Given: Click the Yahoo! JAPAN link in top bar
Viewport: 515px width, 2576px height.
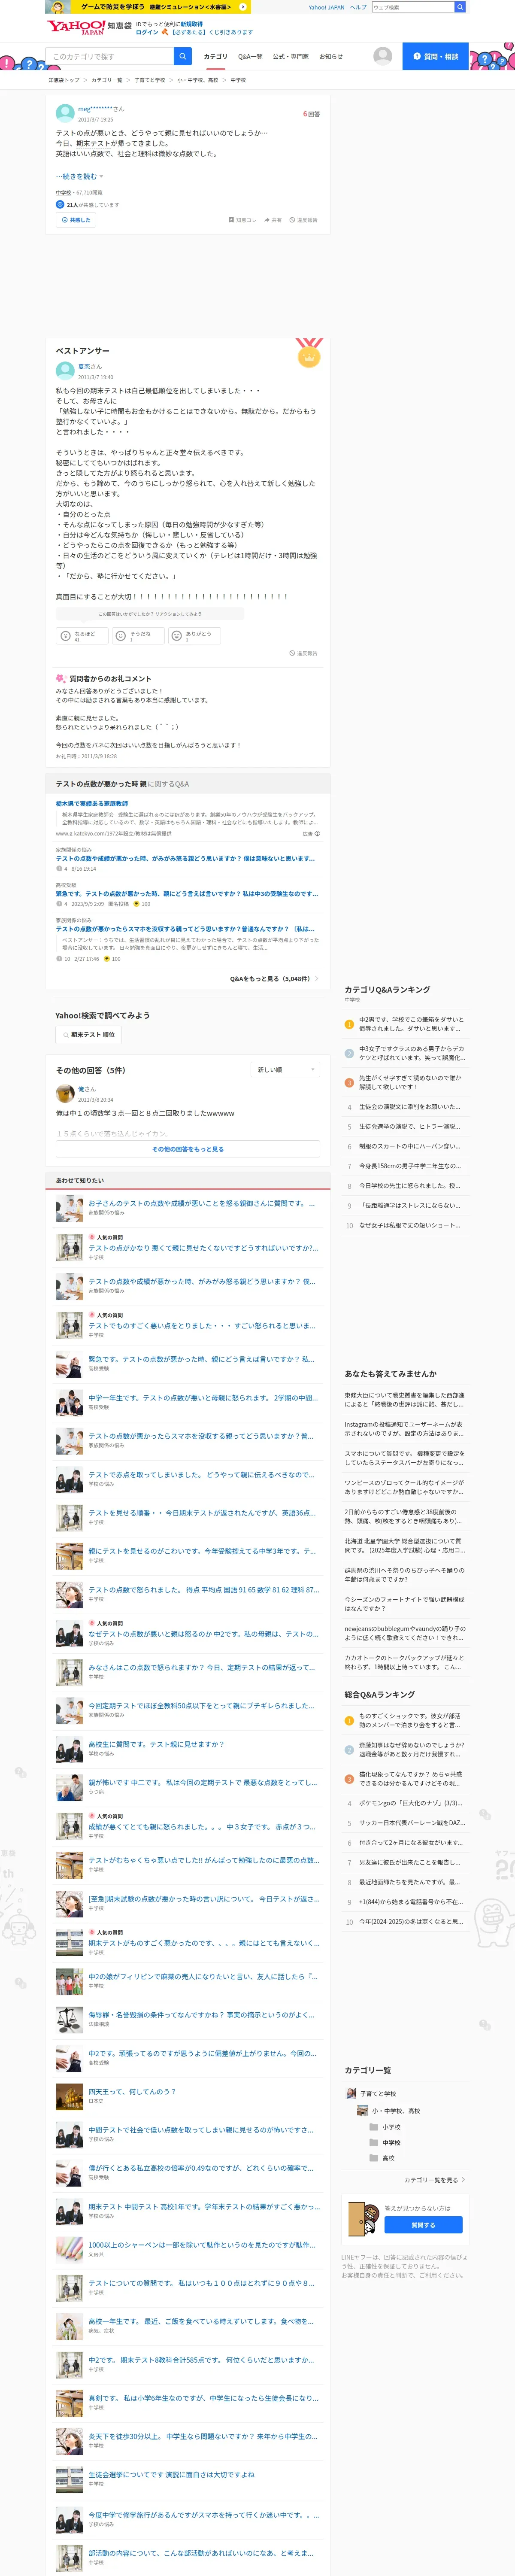Looking at the screenshot, I should tap(326, 7).
